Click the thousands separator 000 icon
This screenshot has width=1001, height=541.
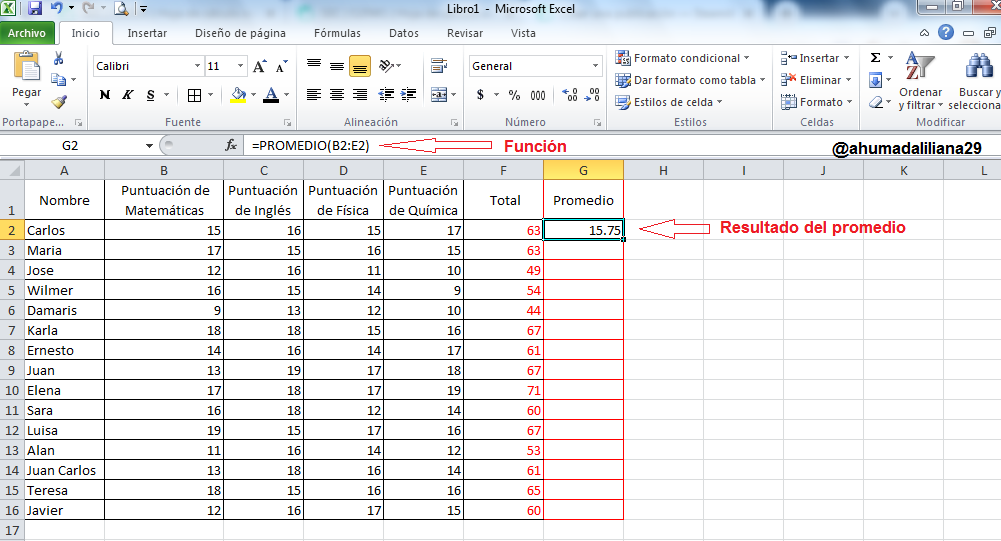coord(538,95)
